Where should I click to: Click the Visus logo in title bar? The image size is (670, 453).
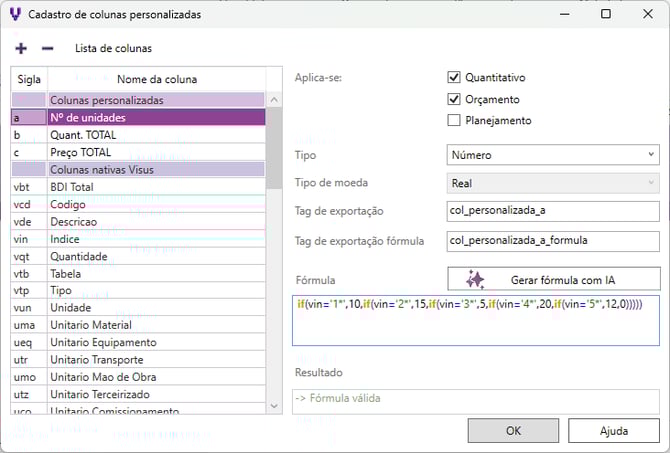[13, 14]
